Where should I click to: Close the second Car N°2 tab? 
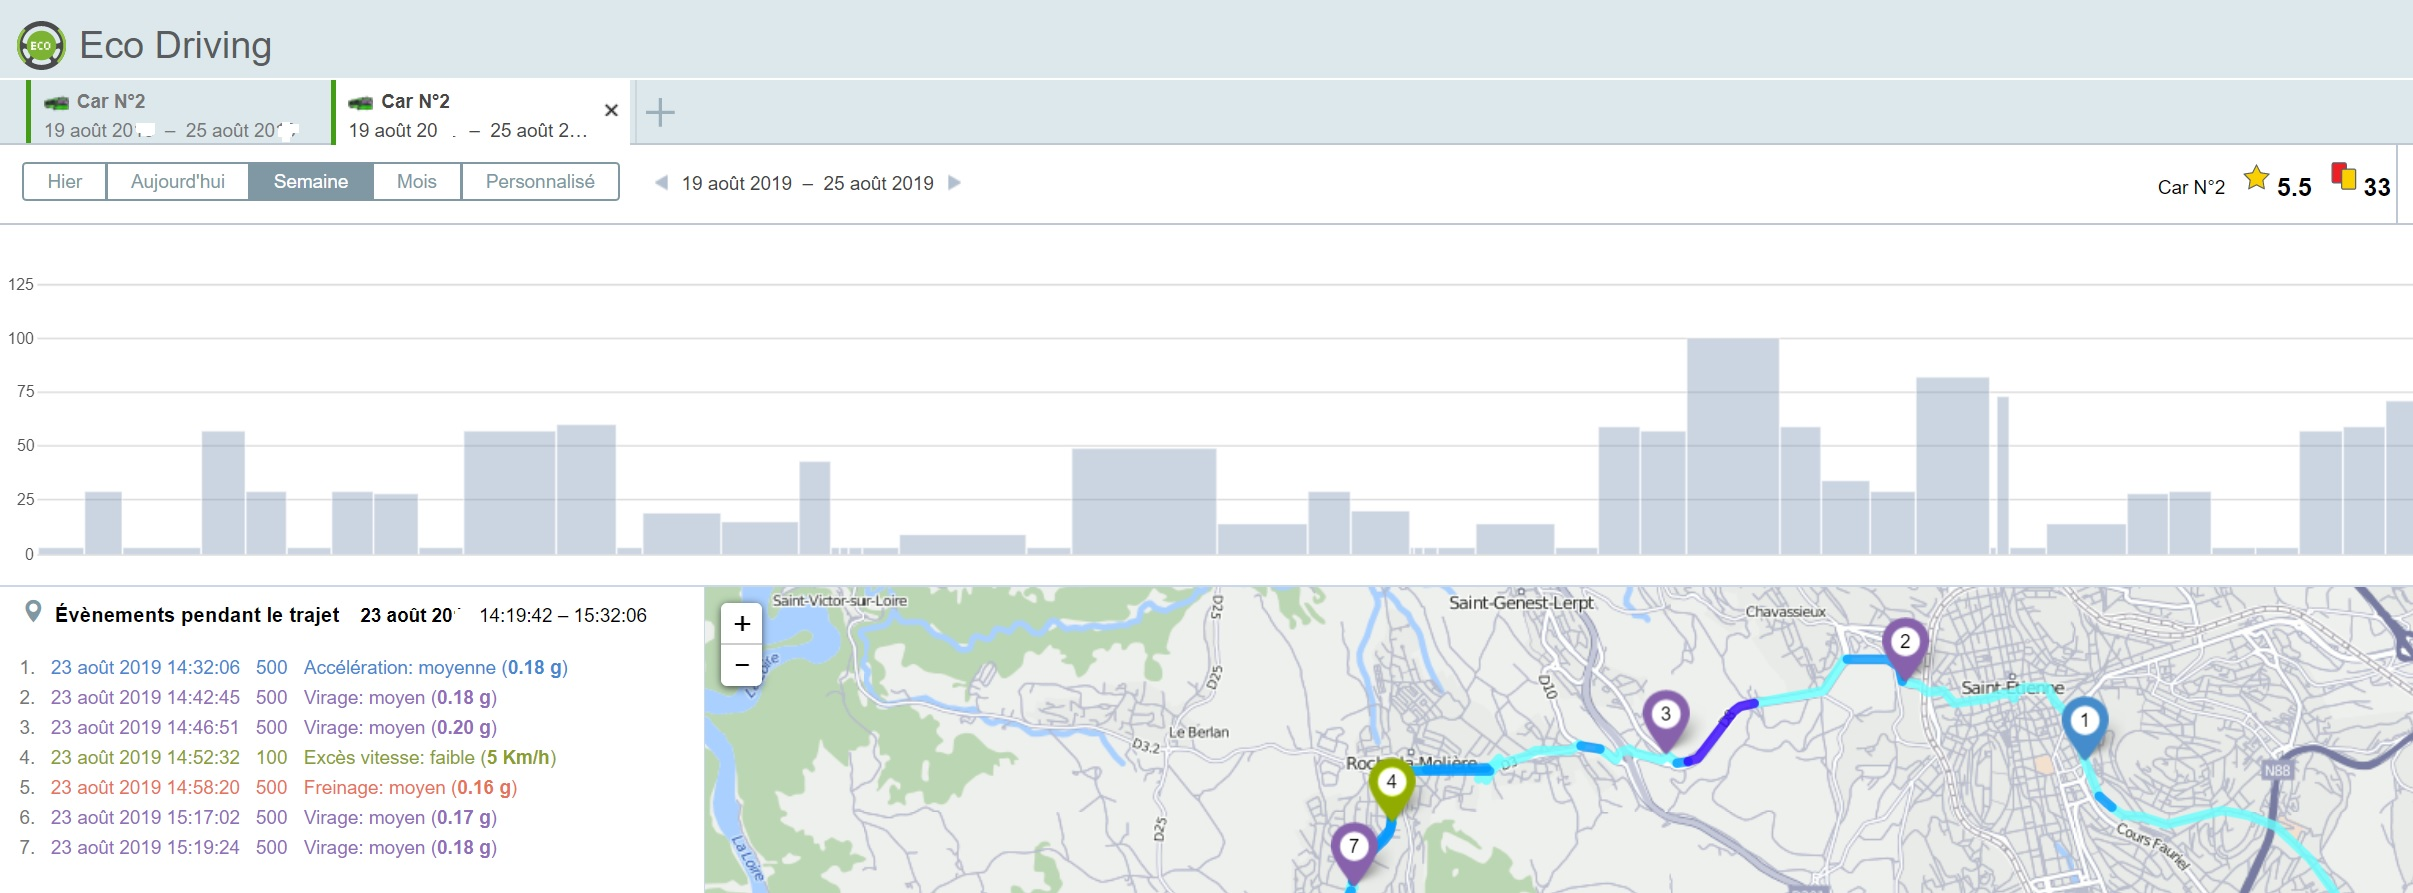click(611, 110)
